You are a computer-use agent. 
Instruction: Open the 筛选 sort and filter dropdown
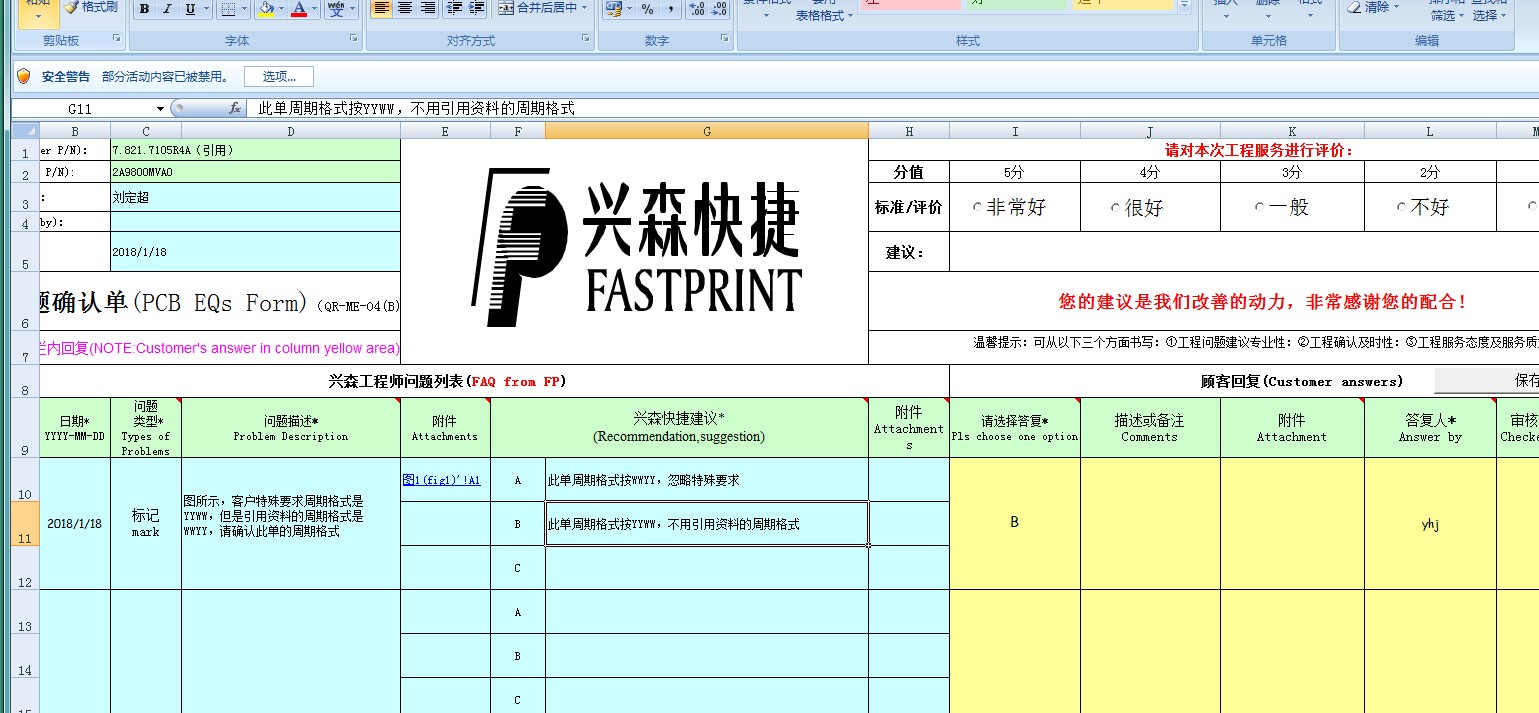point(1447,15)
